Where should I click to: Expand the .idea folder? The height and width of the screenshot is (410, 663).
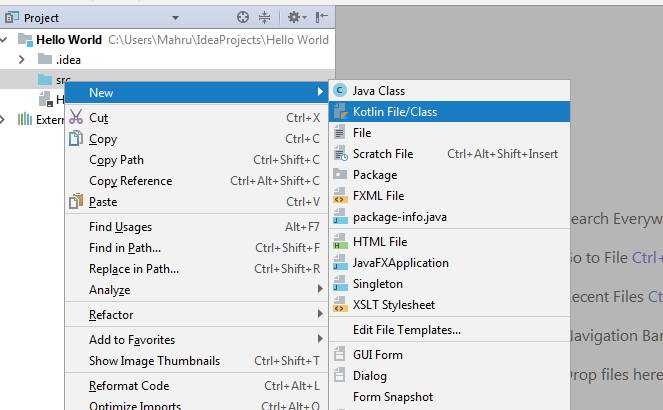pos(21,60)
